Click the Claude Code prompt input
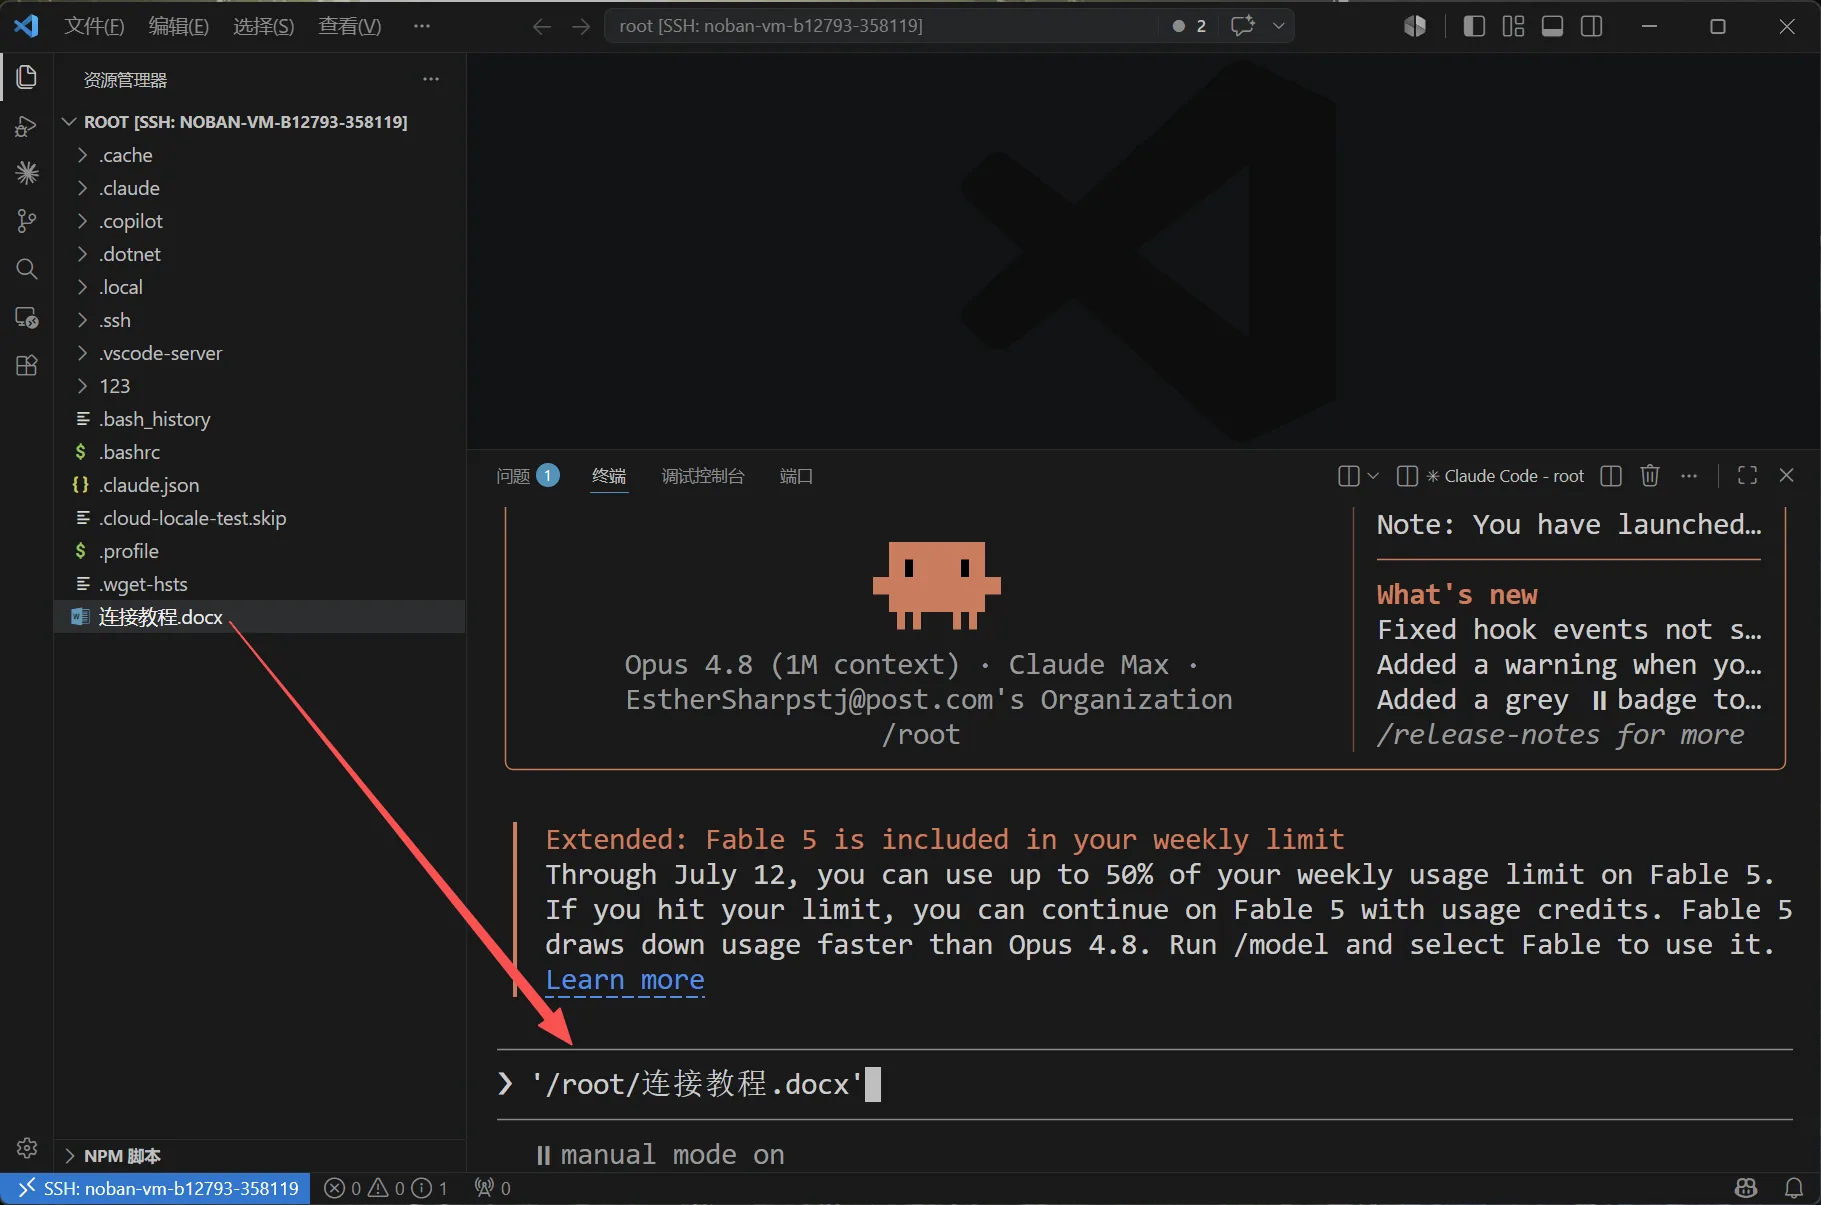 click(1144, 1084)
